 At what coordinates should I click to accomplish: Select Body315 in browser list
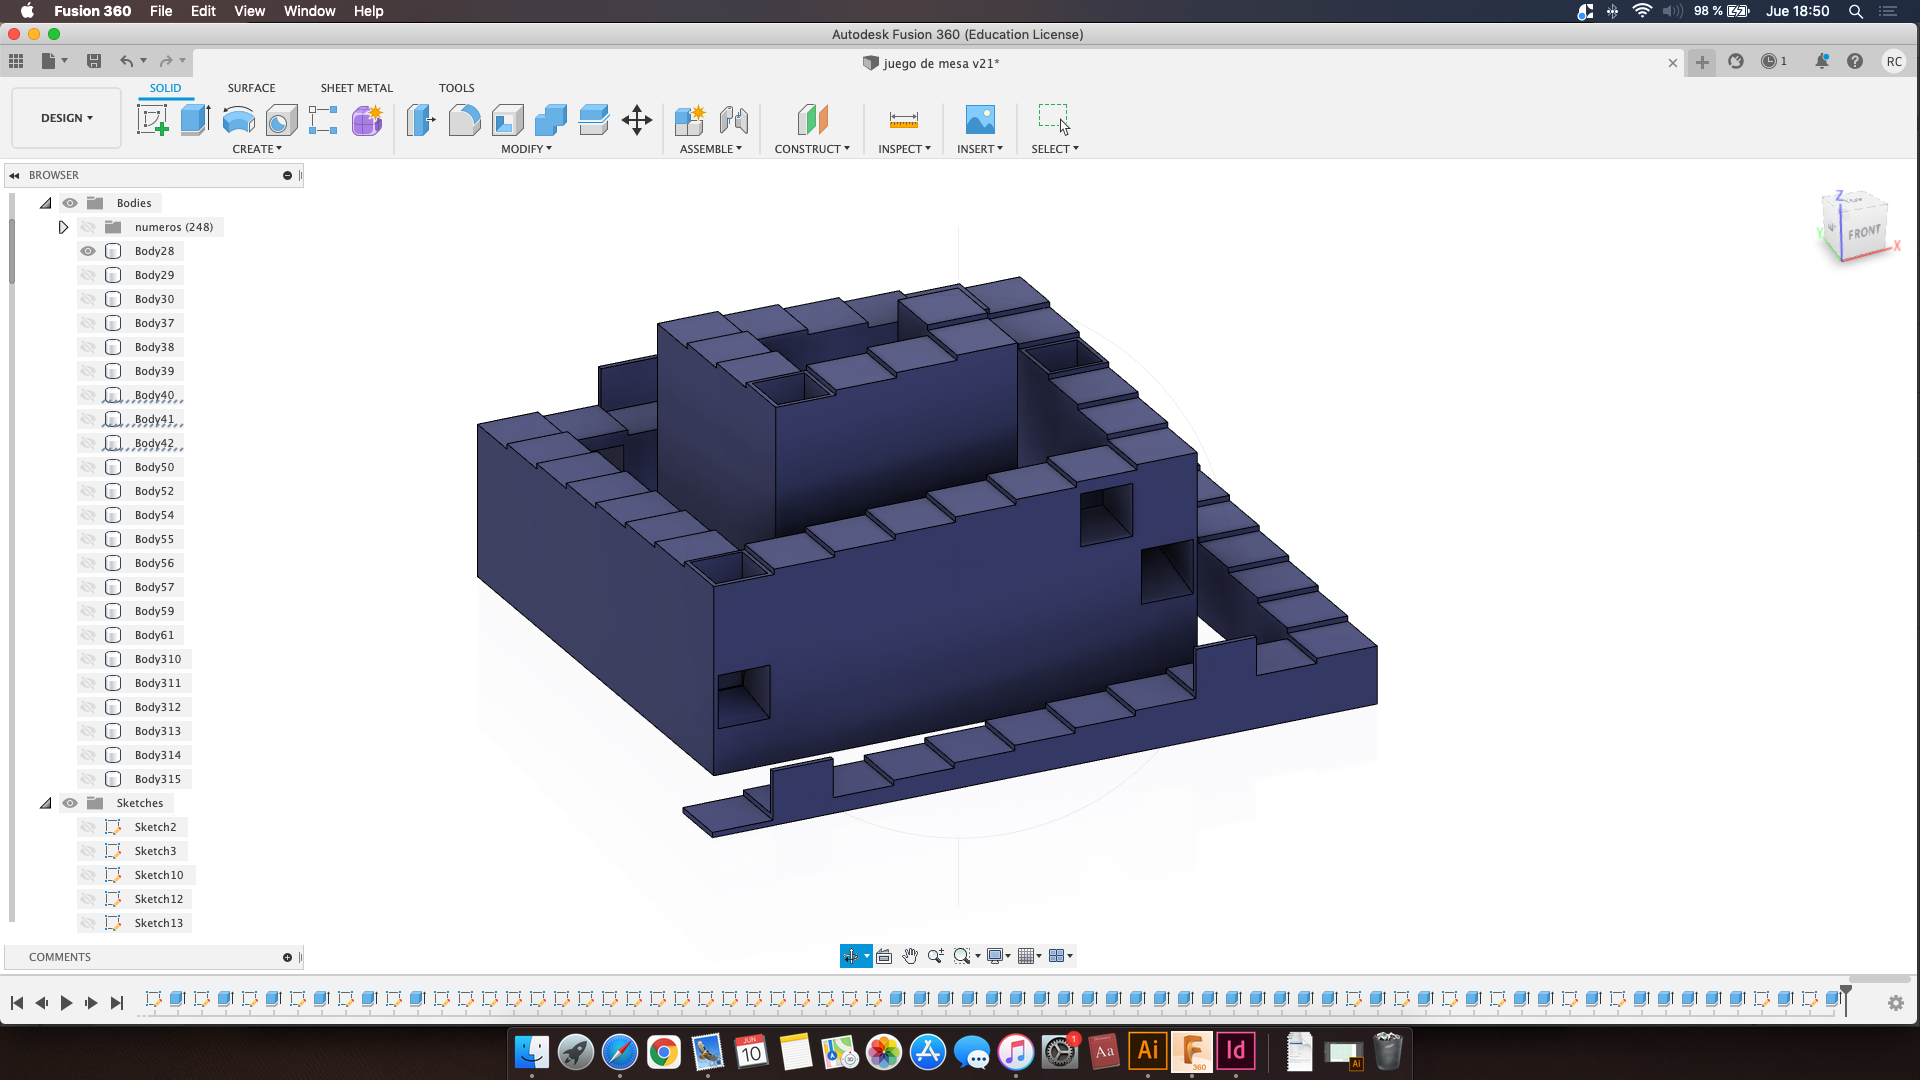pyautogui.click(x=157, y=778)
